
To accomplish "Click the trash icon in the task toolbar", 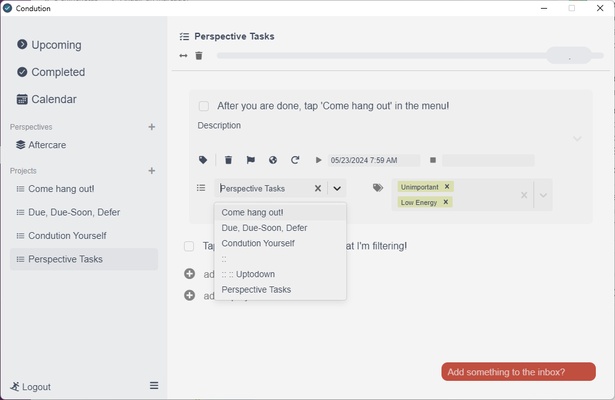I will pyautogui.click(x=228, y=160).
